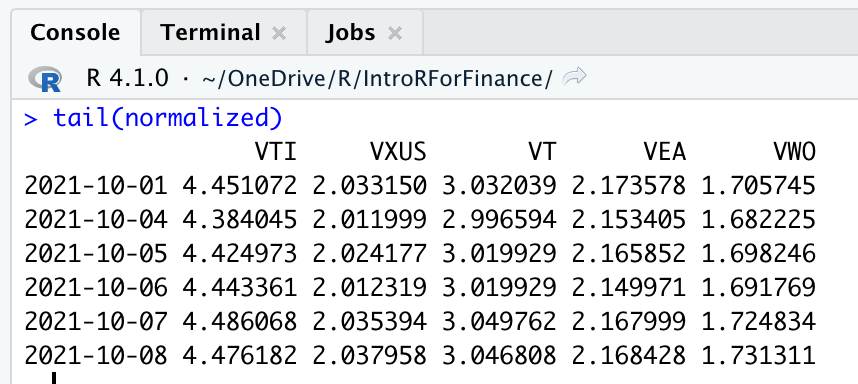This screenshot has height=384, width=858.
Task: Click the date 2021-10-07
Action: [x=96, y=322]
